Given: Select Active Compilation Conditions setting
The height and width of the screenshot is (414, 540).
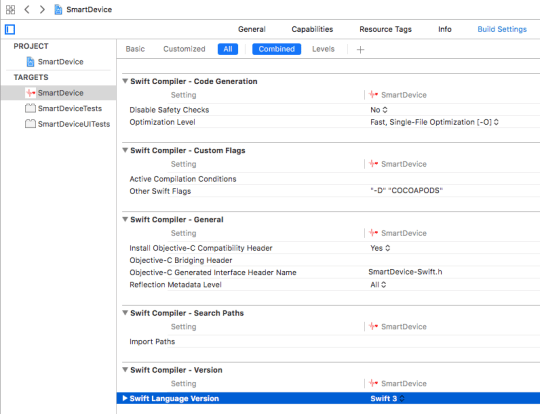Looking at the screenshot, I should (183, 179).
